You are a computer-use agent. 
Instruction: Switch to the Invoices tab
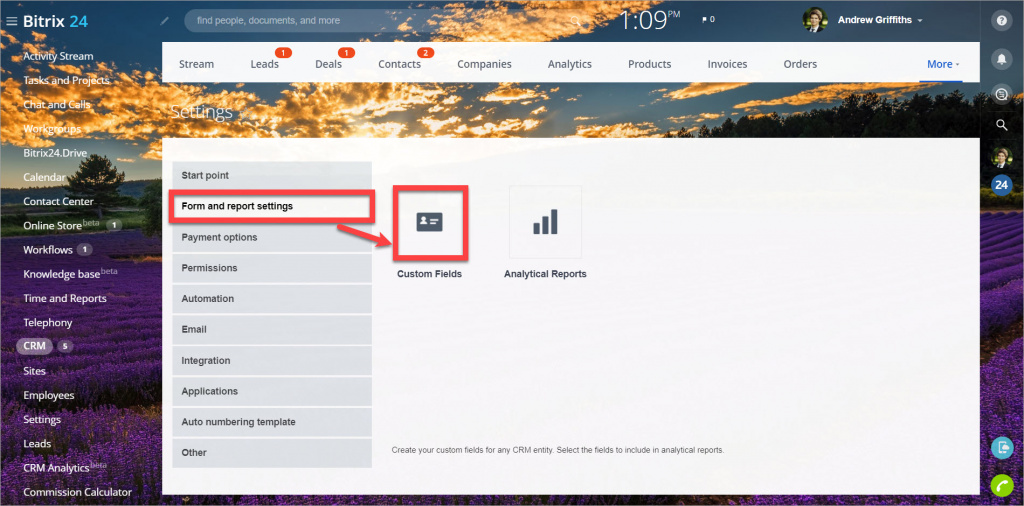coord(728,64)
